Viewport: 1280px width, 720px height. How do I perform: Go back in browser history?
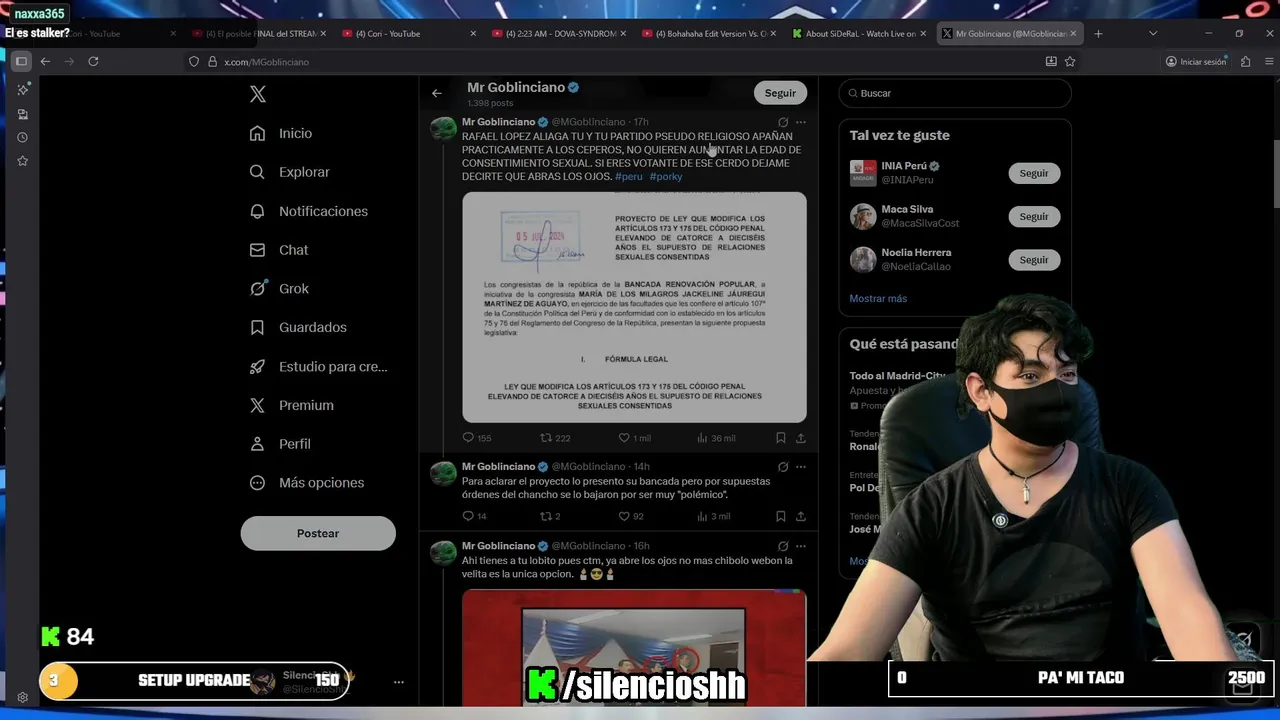tap(45, 61)
